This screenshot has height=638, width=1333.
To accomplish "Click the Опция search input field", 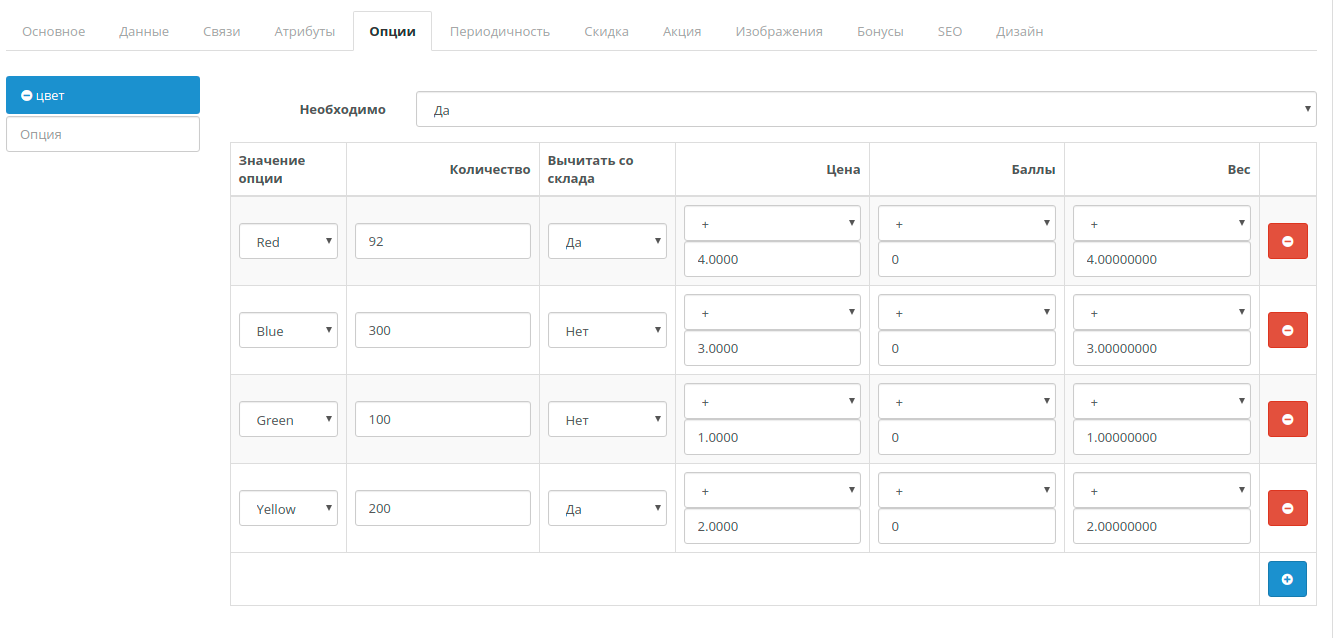I will 103,134.
